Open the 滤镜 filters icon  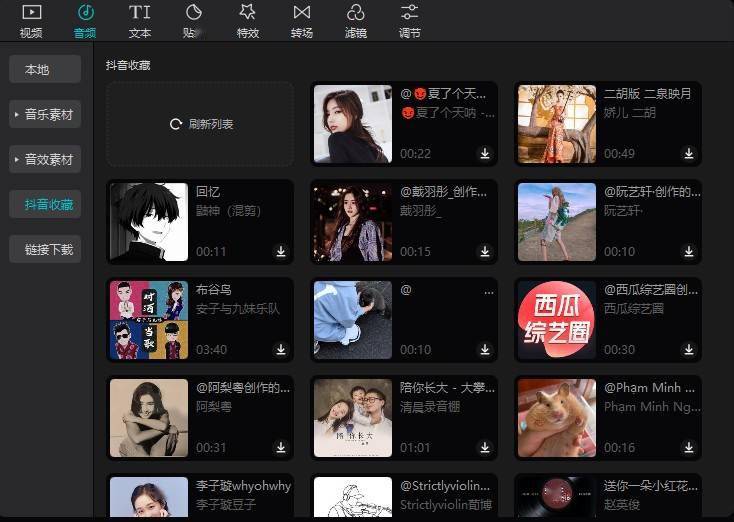pyautogui.click(x=355, y=13)
